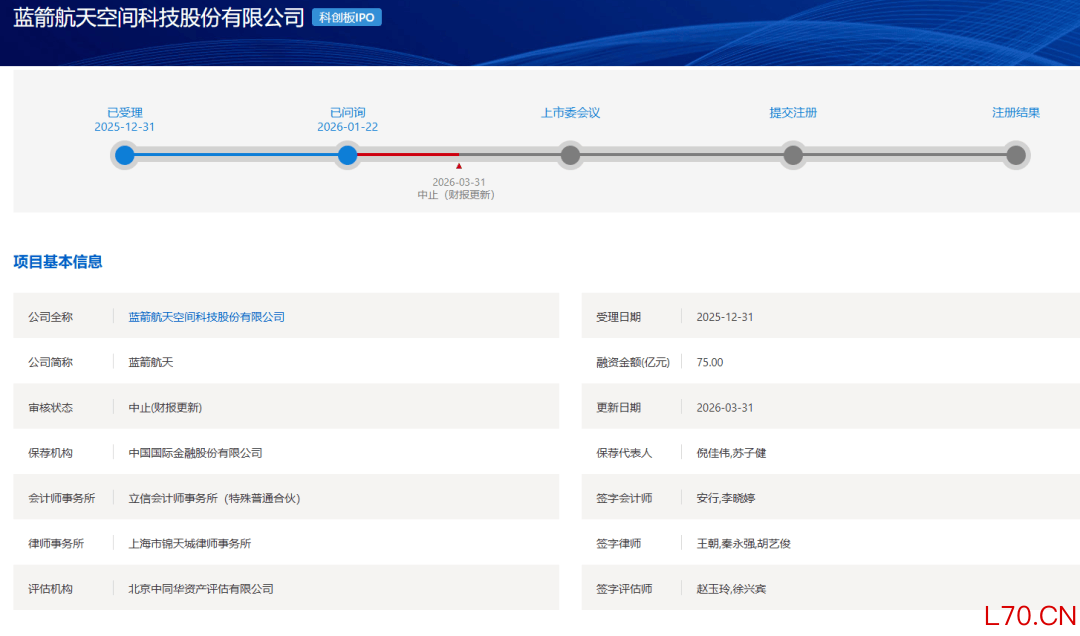This screenshot has height=636, width=1080.
Task: Click the 融资金额 value 75.00
Action: [710, 362]
